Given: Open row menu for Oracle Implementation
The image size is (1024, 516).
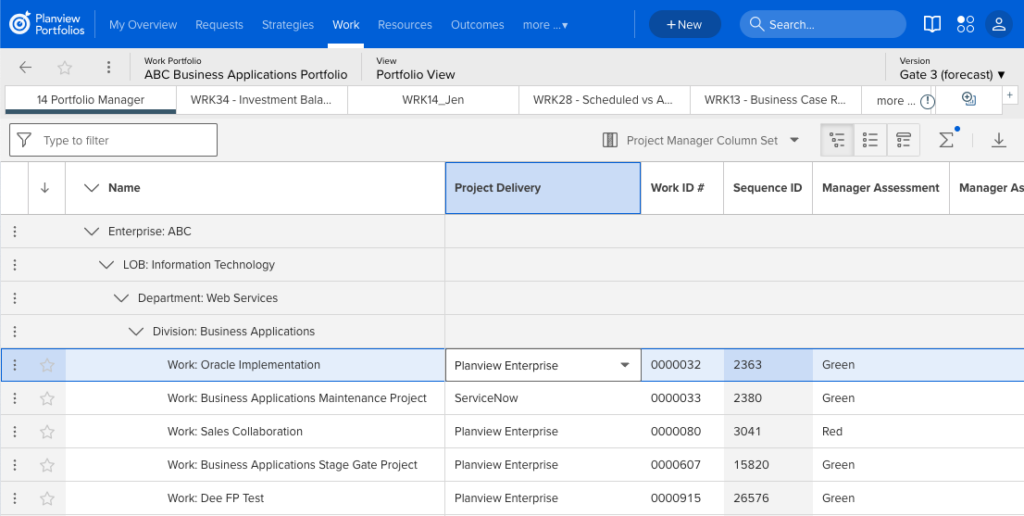Looking at the screenshot, I should tap(14, 364).
